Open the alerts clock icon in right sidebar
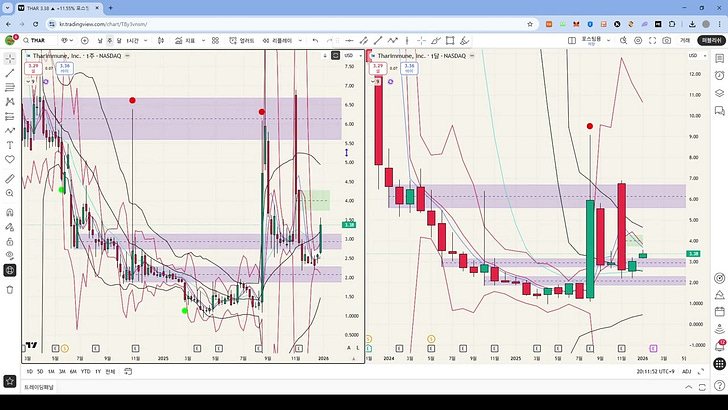Image resolution: width=728 pixels, height=410 pixels. coord(719,76)
